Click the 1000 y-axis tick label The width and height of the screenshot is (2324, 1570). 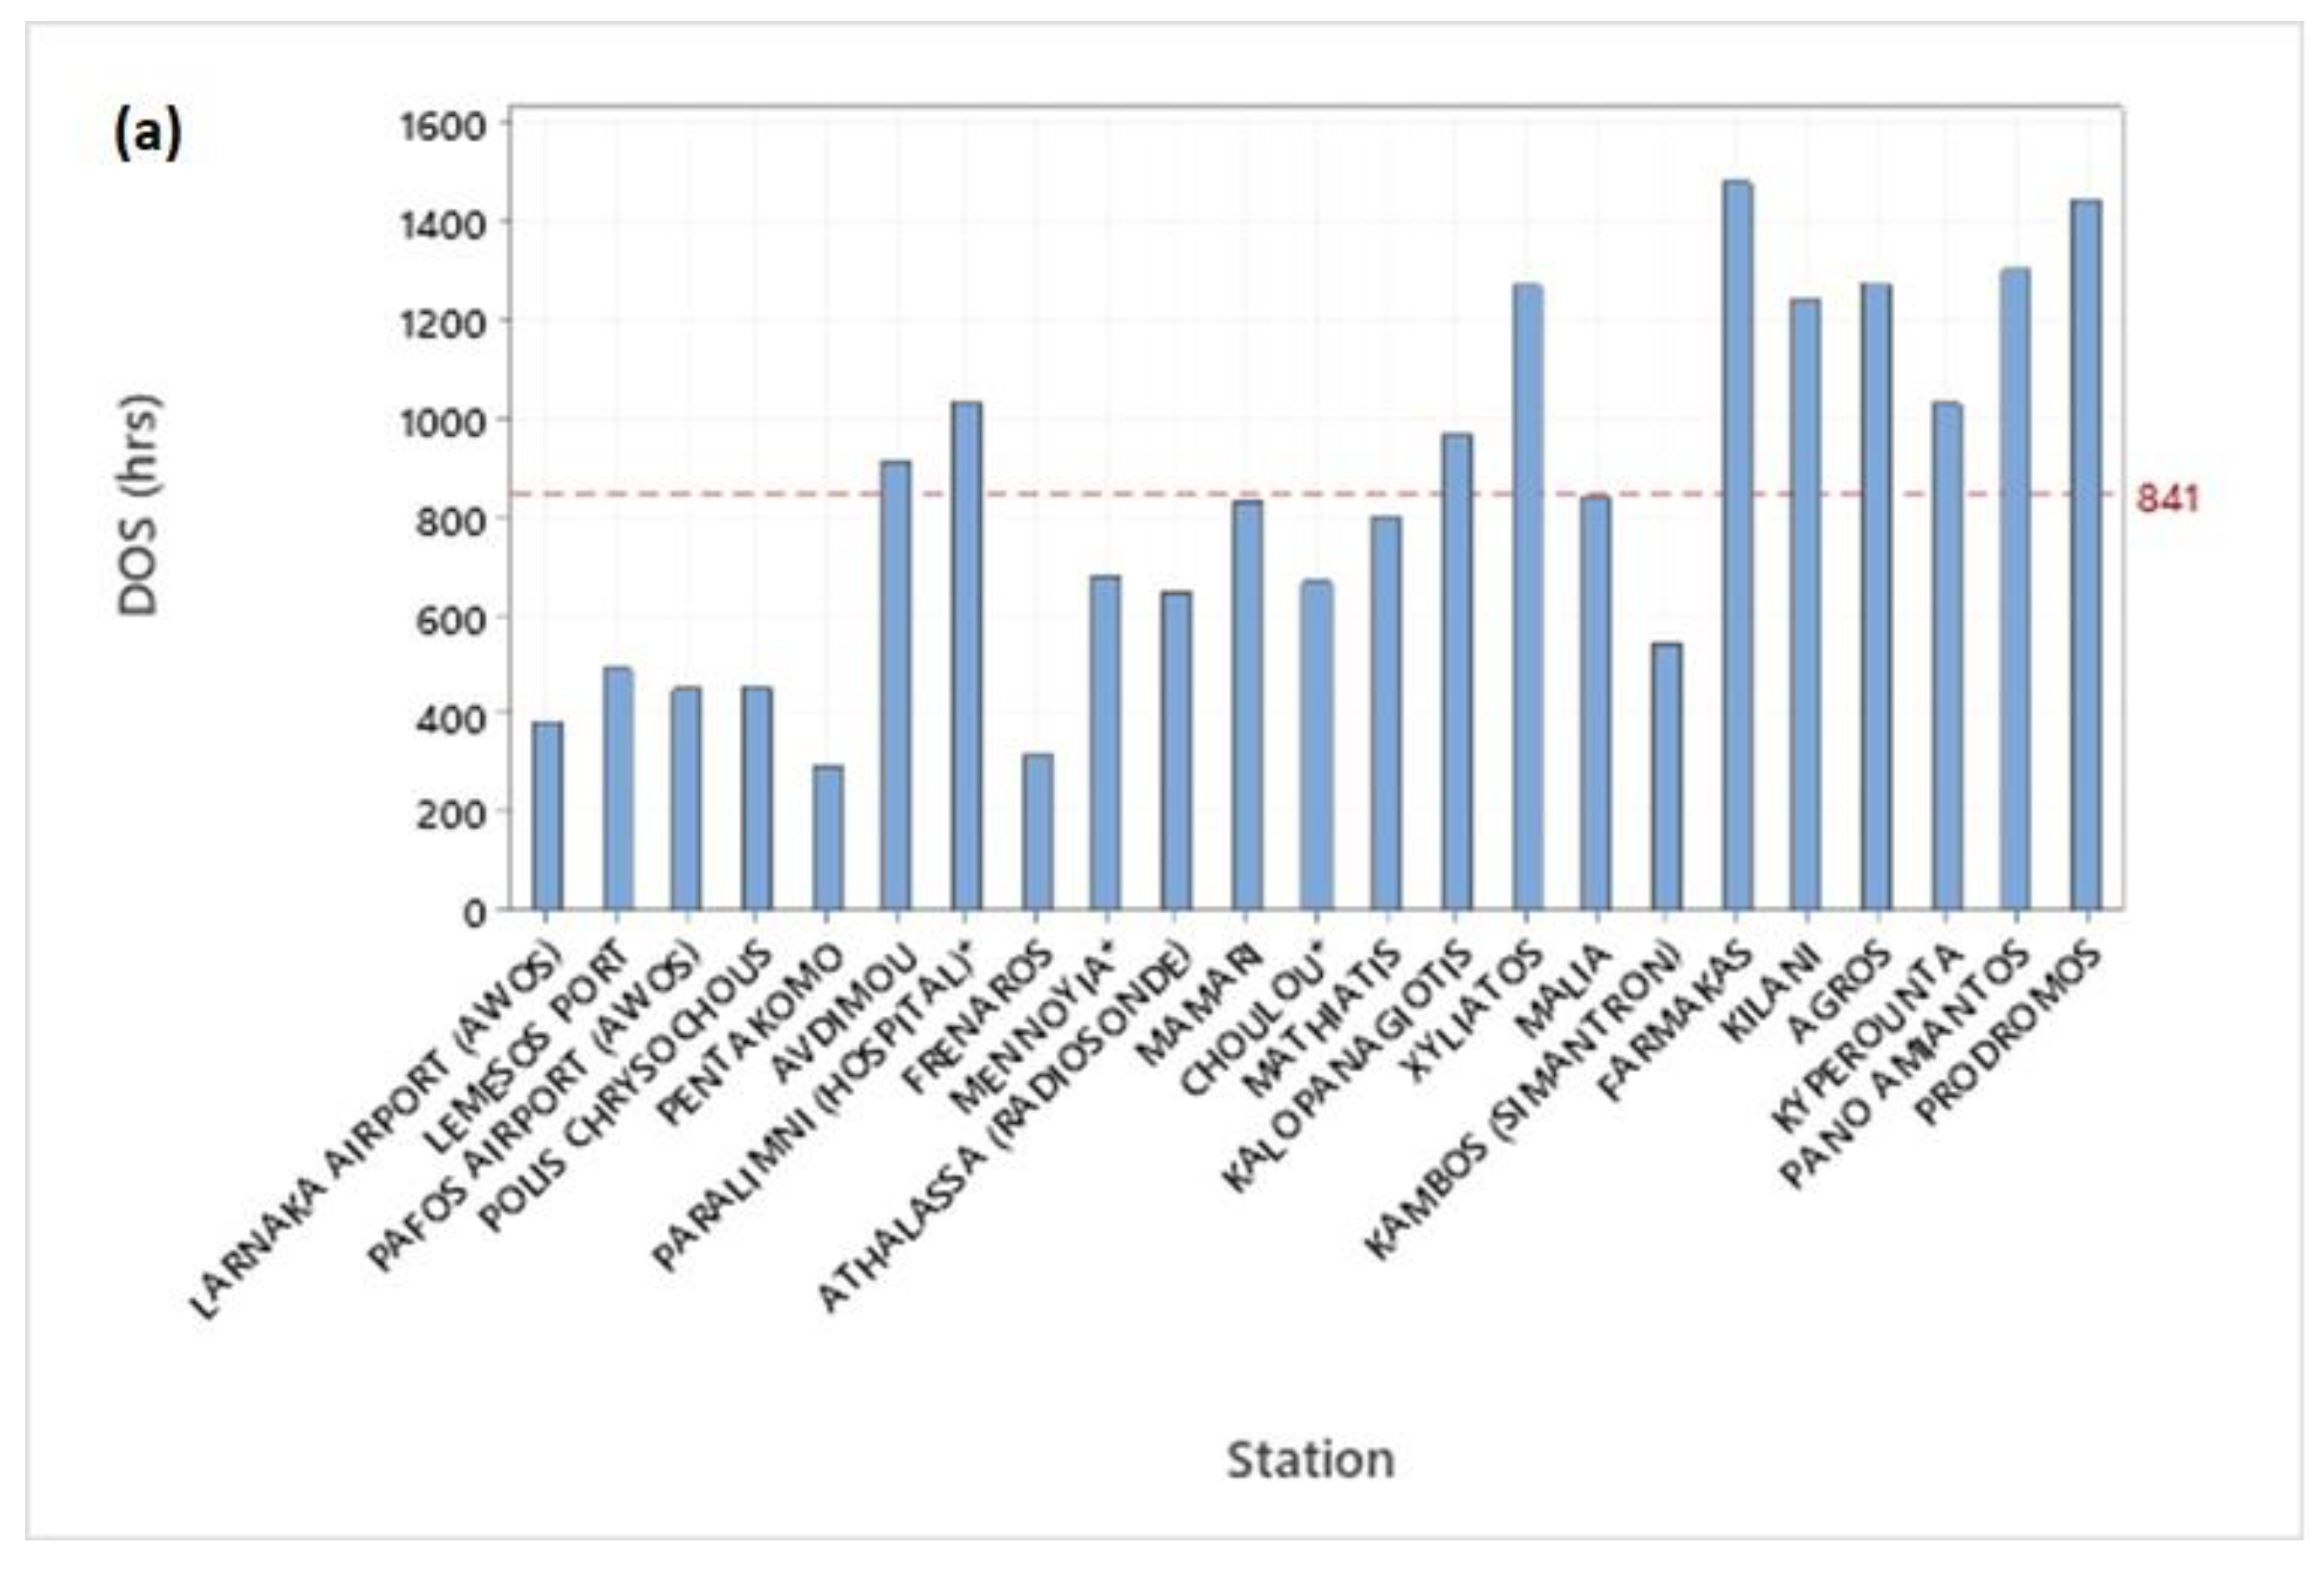[x=442, y=421]
